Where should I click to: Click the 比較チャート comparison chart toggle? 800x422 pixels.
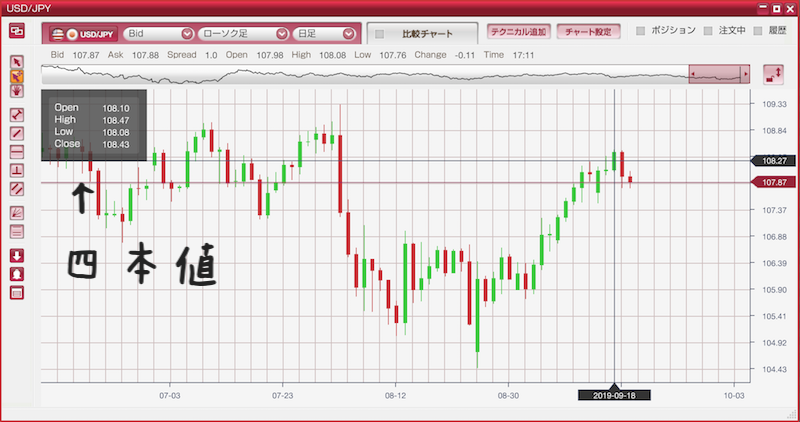[379, 34]
